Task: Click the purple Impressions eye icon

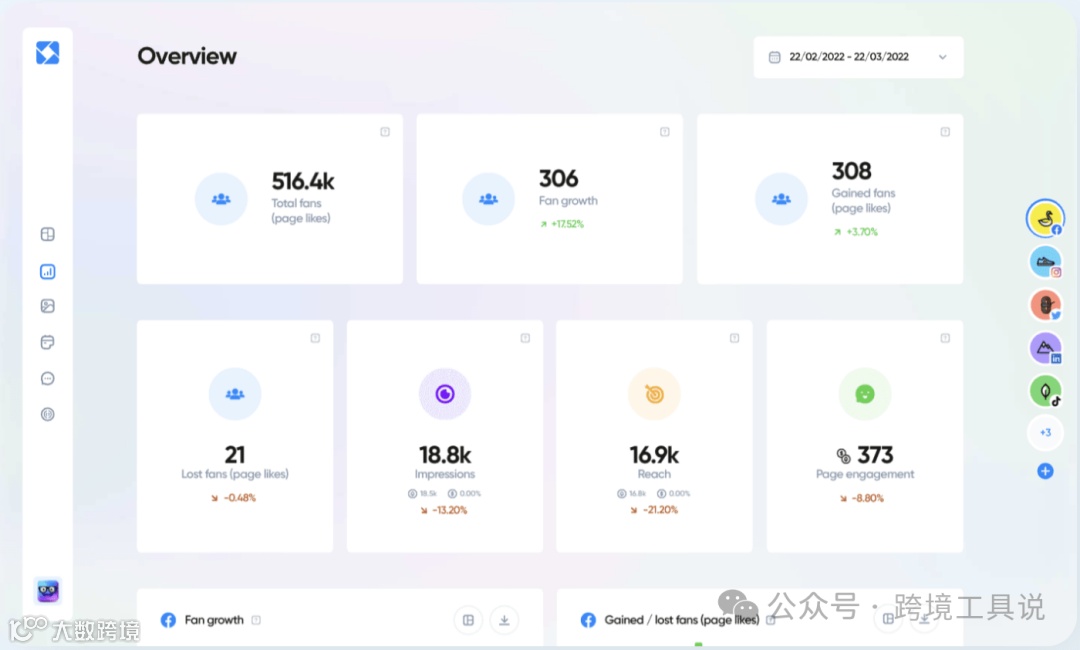Action: point(445,394)
